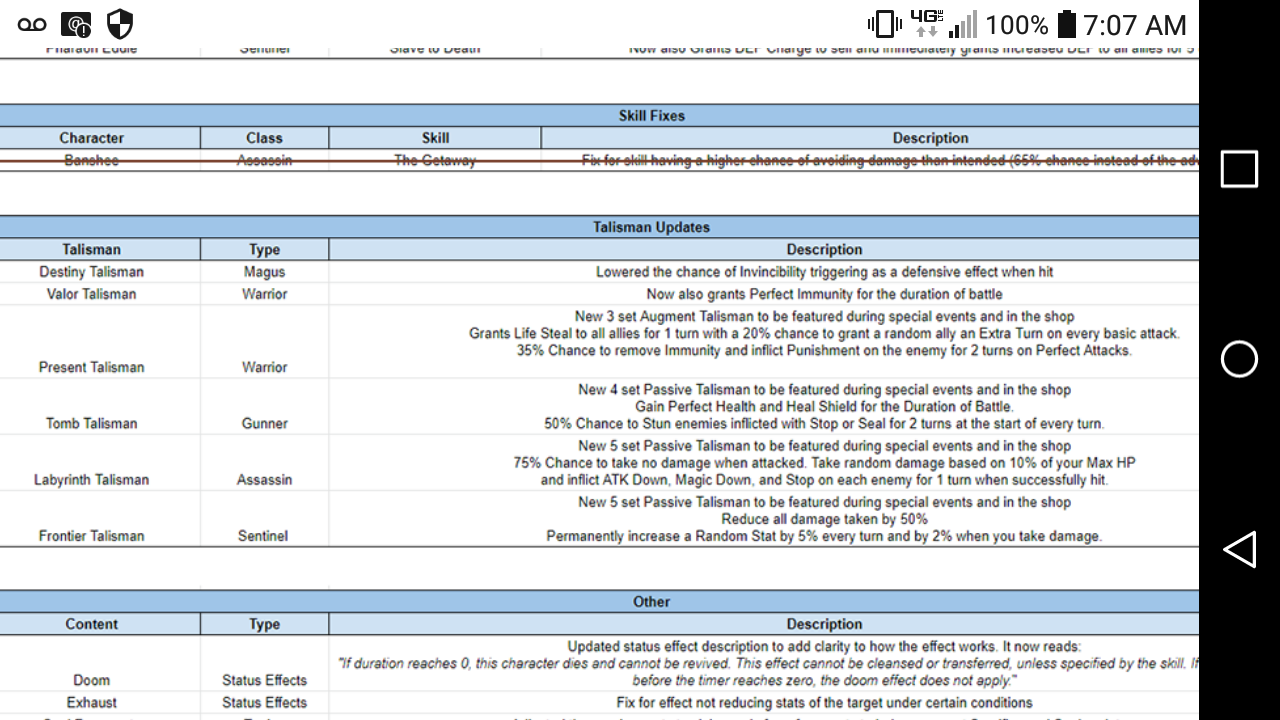Viewport: 1280px width, 720px height.
Task: Tap the battery icon in status bar
Action: pyautogui.click(x=1066, y=24)
